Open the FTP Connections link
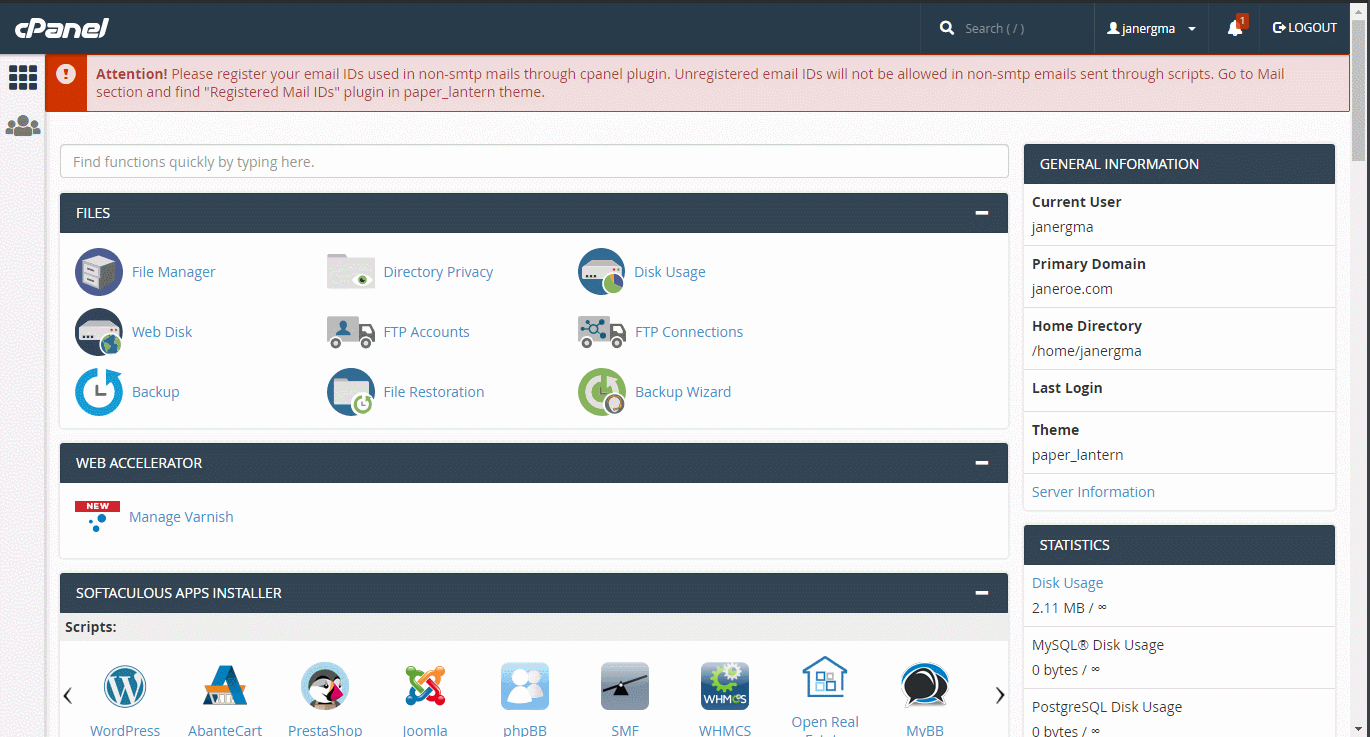Viewport: 1370px width, 737px height. (689, 332)
